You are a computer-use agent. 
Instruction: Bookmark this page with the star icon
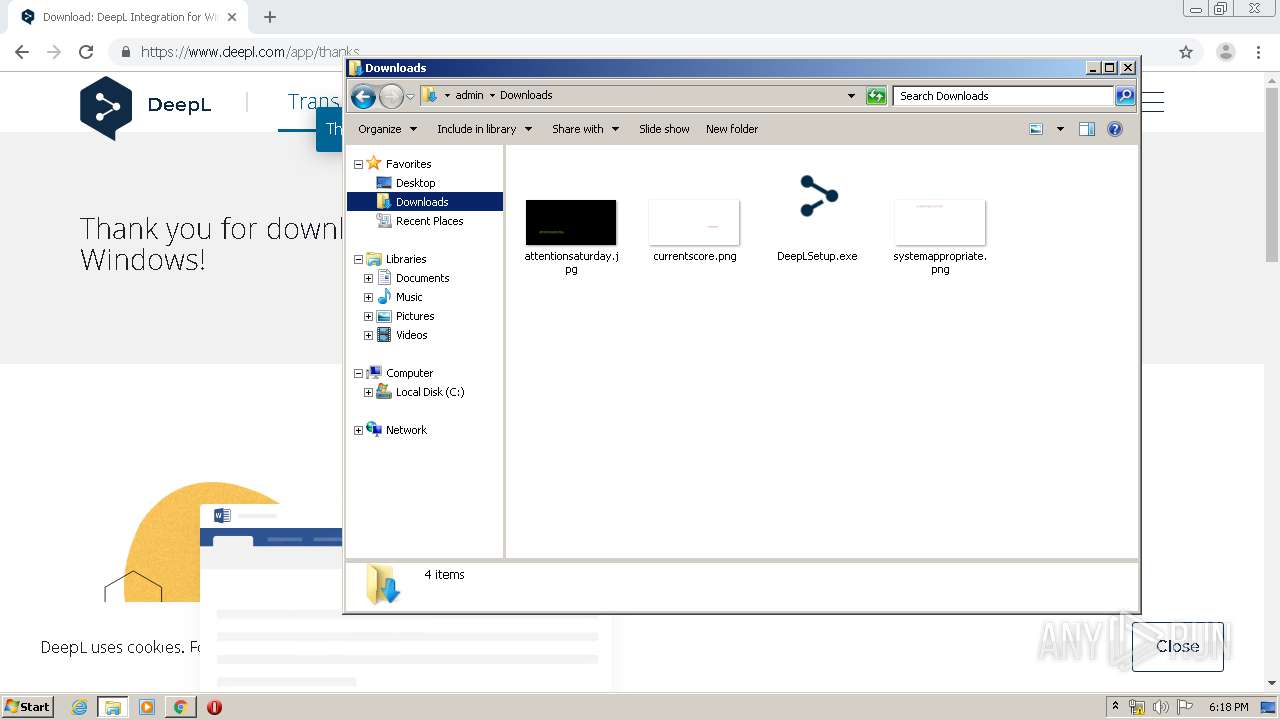point(1186,52)
